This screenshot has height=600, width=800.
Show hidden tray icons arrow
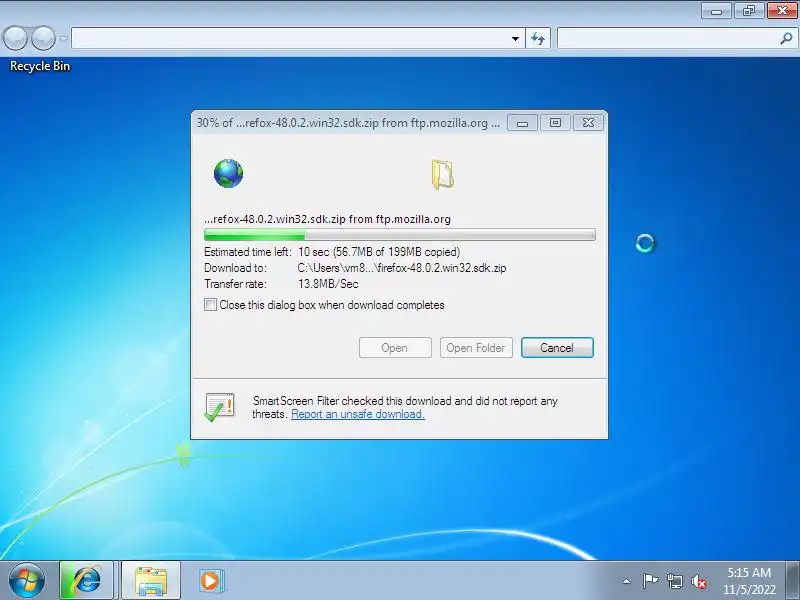(627, 581)
